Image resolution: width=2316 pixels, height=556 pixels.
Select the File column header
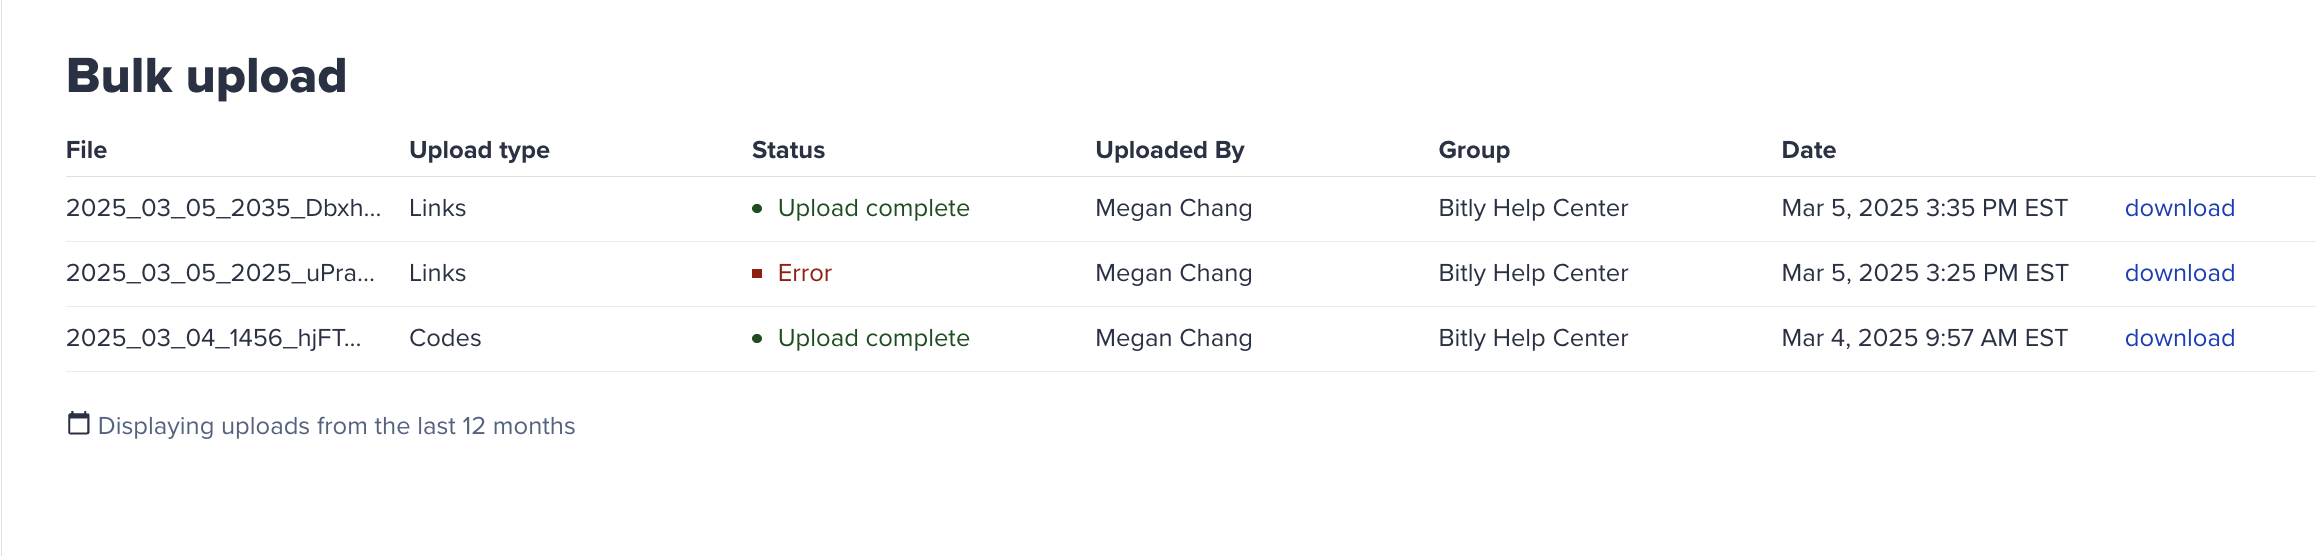86,150
